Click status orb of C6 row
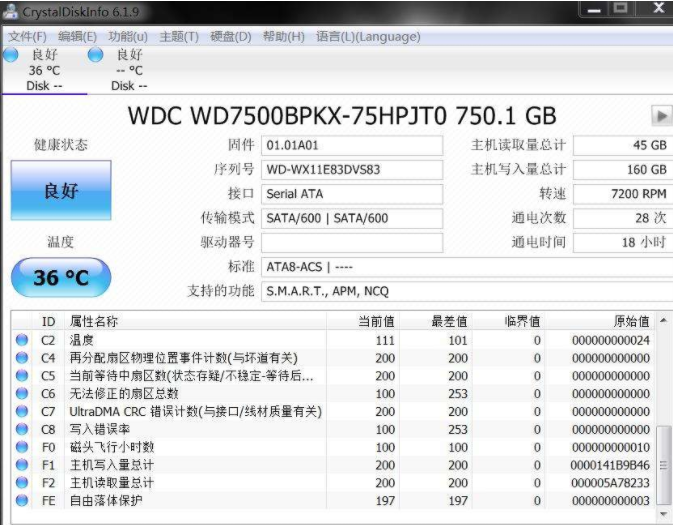 (x=22, y=393)
